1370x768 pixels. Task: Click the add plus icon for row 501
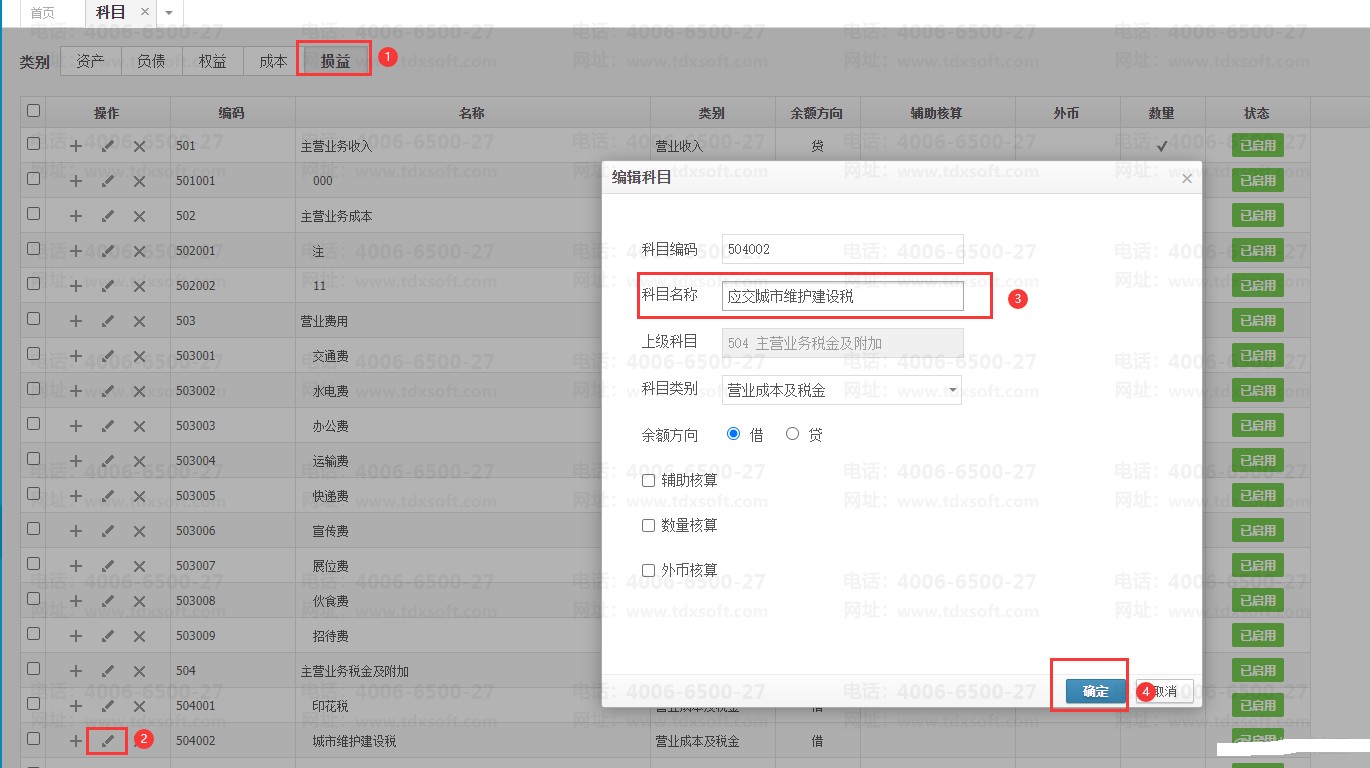point(76,146)
